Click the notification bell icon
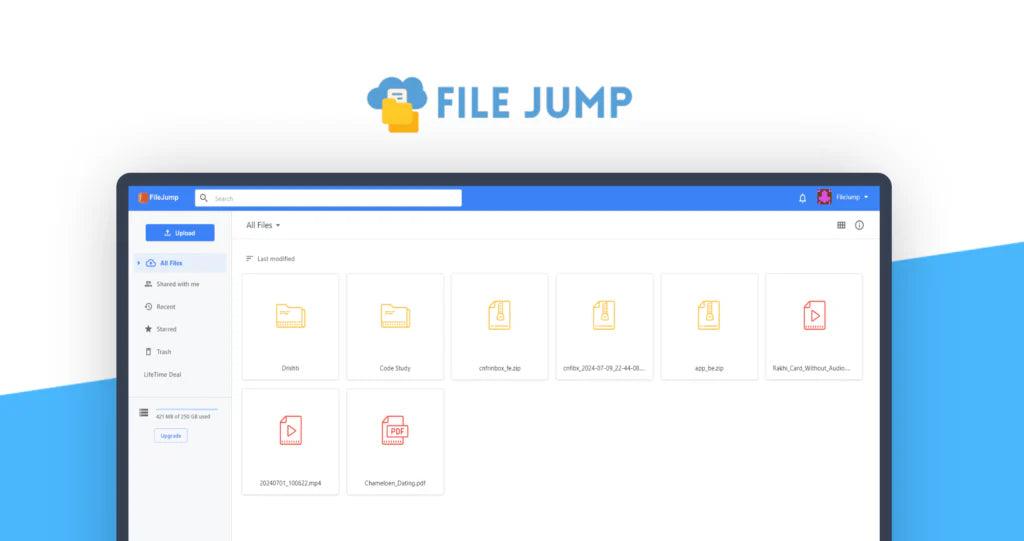 tap(802, 198)
